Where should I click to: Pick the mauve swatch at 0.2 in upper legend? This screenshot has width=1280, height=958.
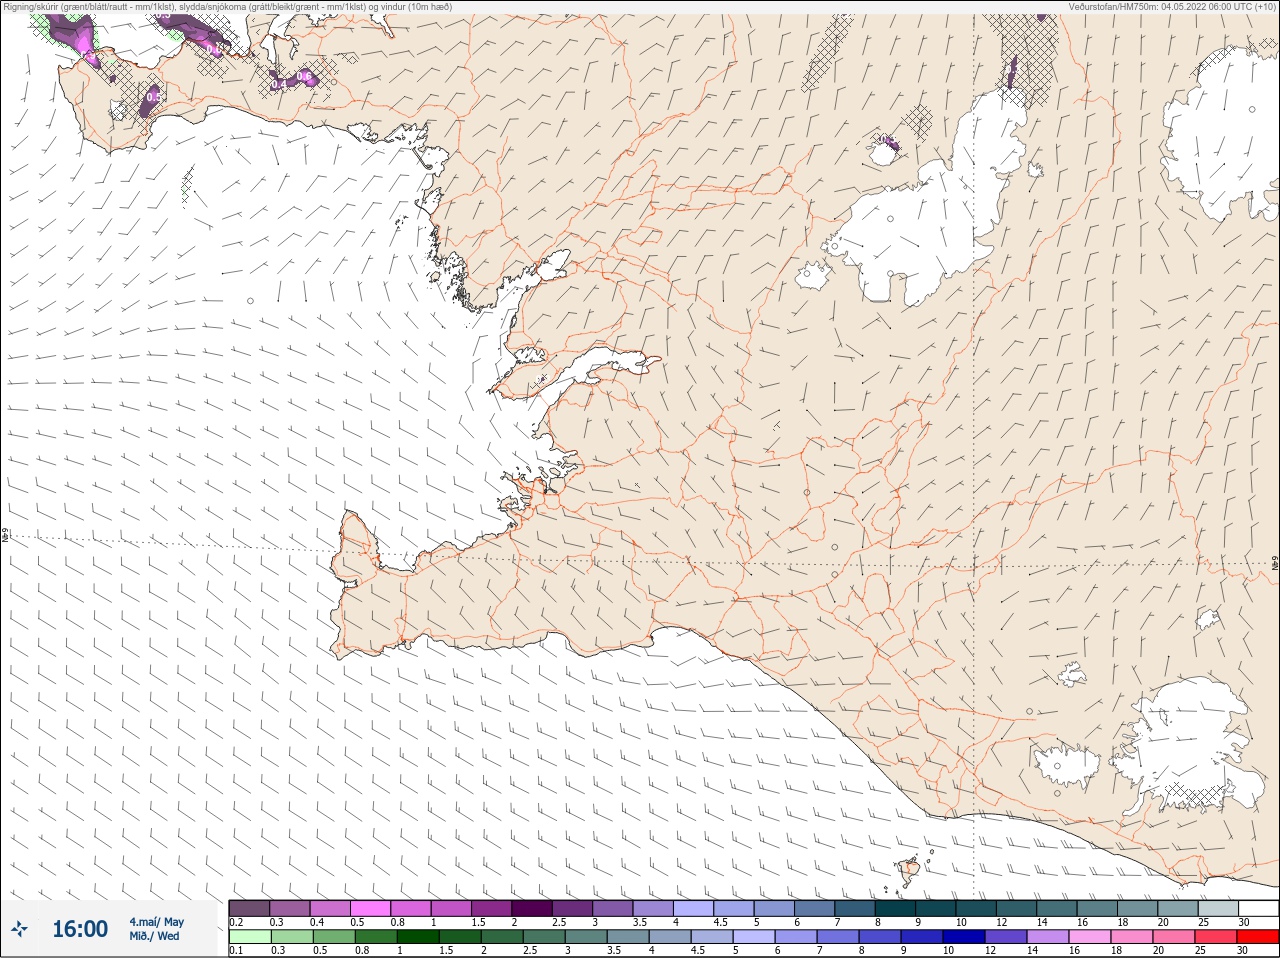tap(250, 908)
